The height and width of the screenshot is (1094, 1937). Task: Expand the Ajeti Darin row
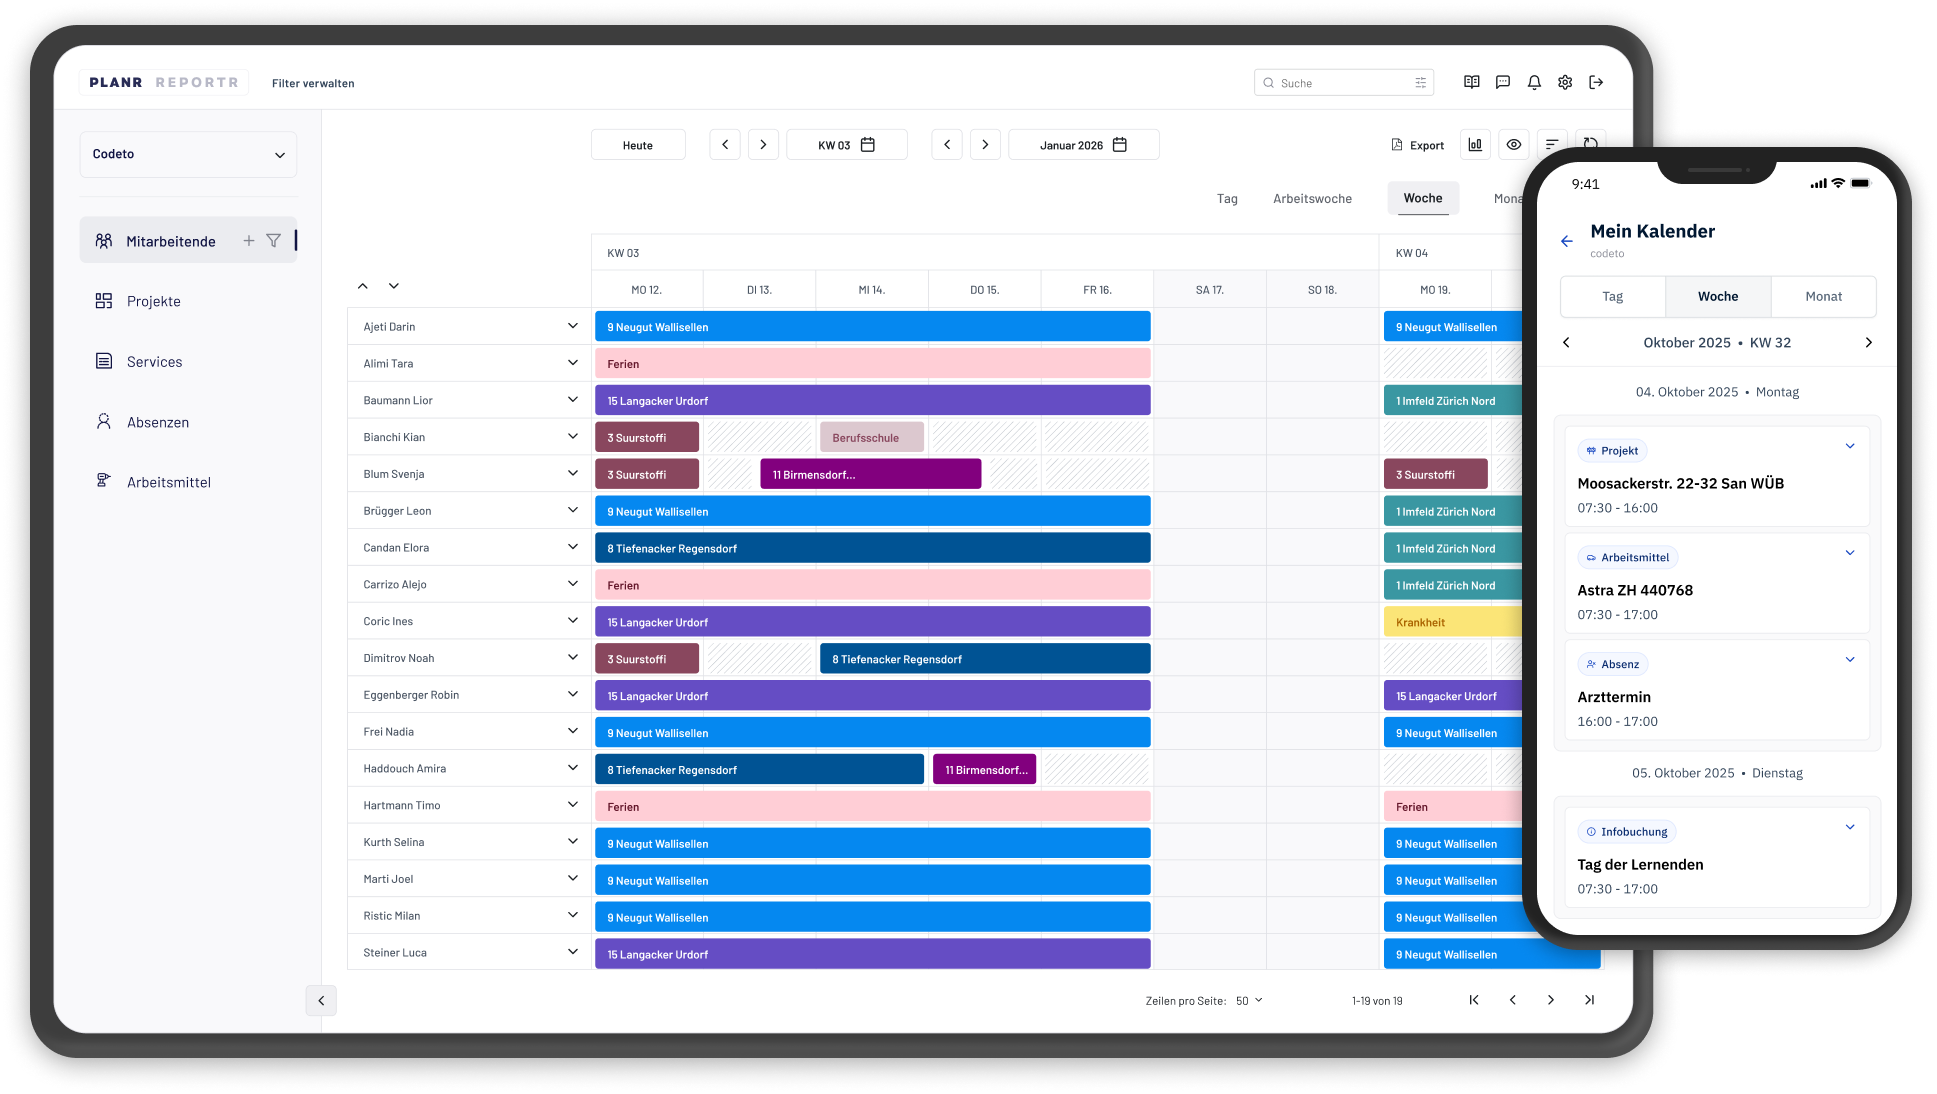point(572,326)
